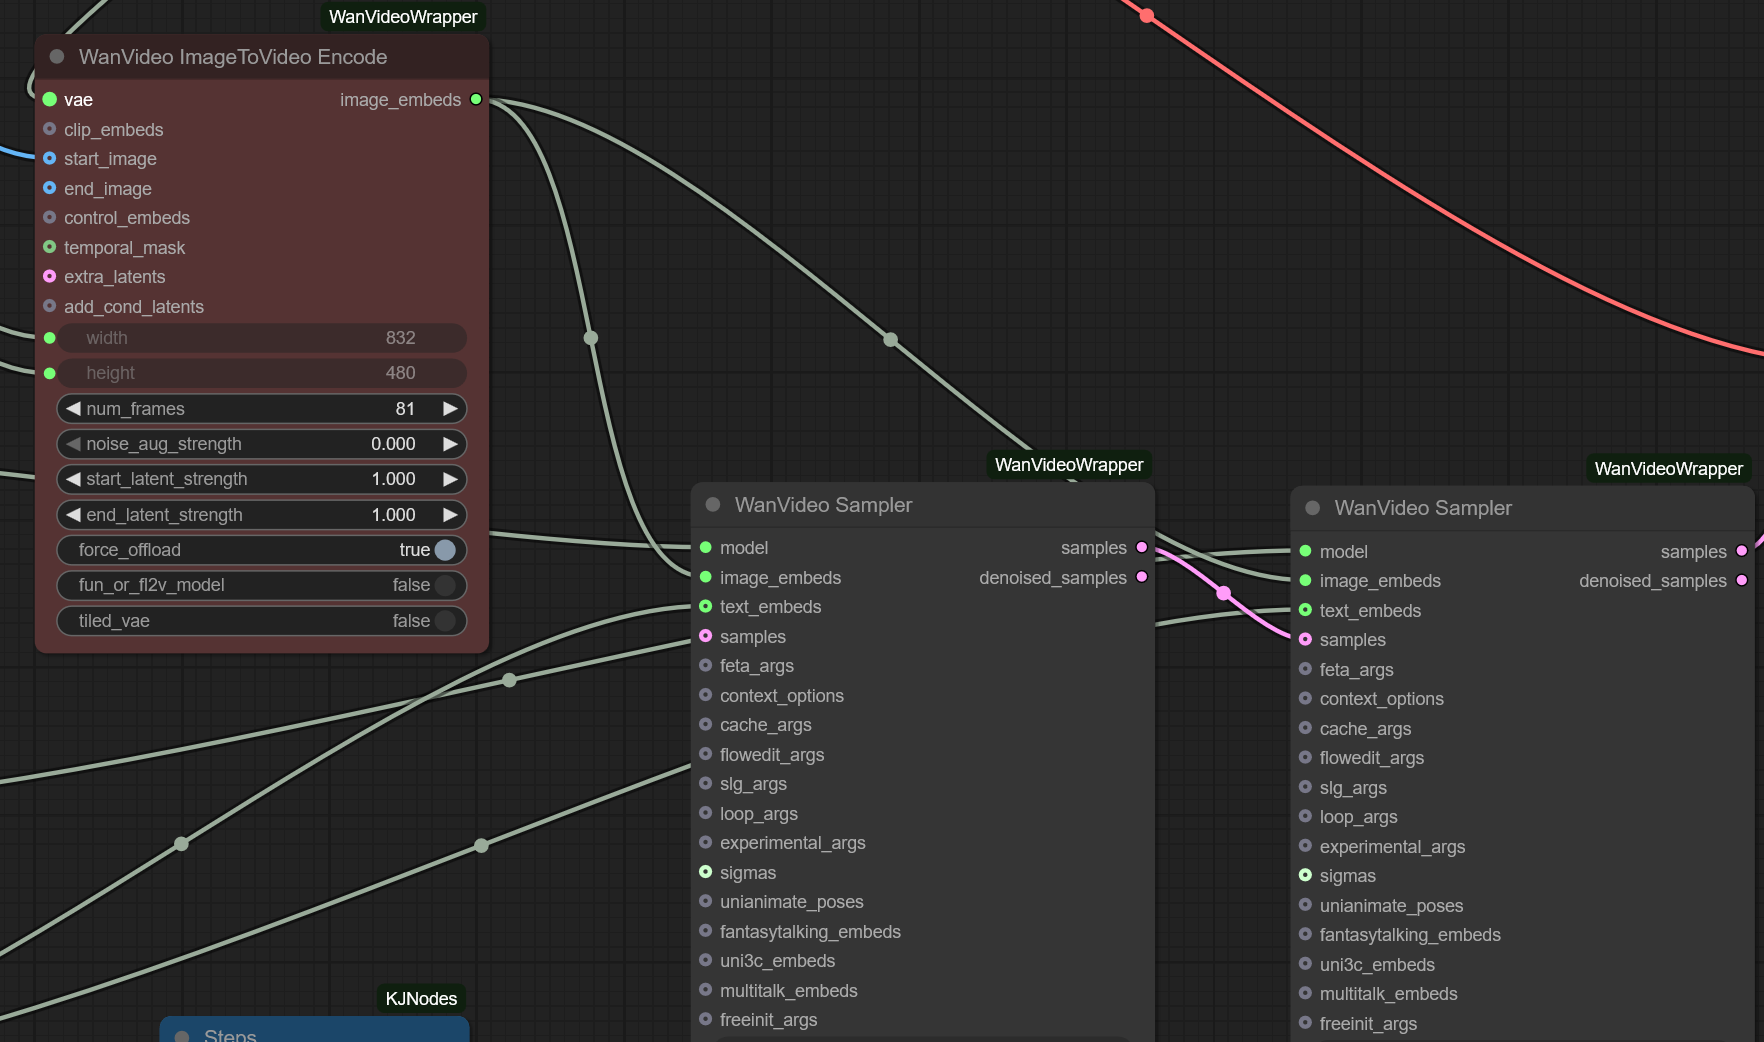This screenshot has height=1042, width=1764.
Task: Select the WanVideo ImageToVideo Encode title bar
Action: click(262, 57)
